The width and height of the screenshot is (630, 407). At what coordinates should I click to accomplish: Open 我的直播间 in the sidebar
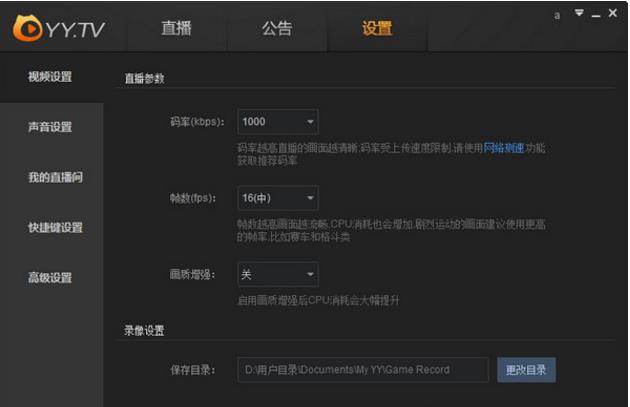pyautogui.click(x=55, y=177)
